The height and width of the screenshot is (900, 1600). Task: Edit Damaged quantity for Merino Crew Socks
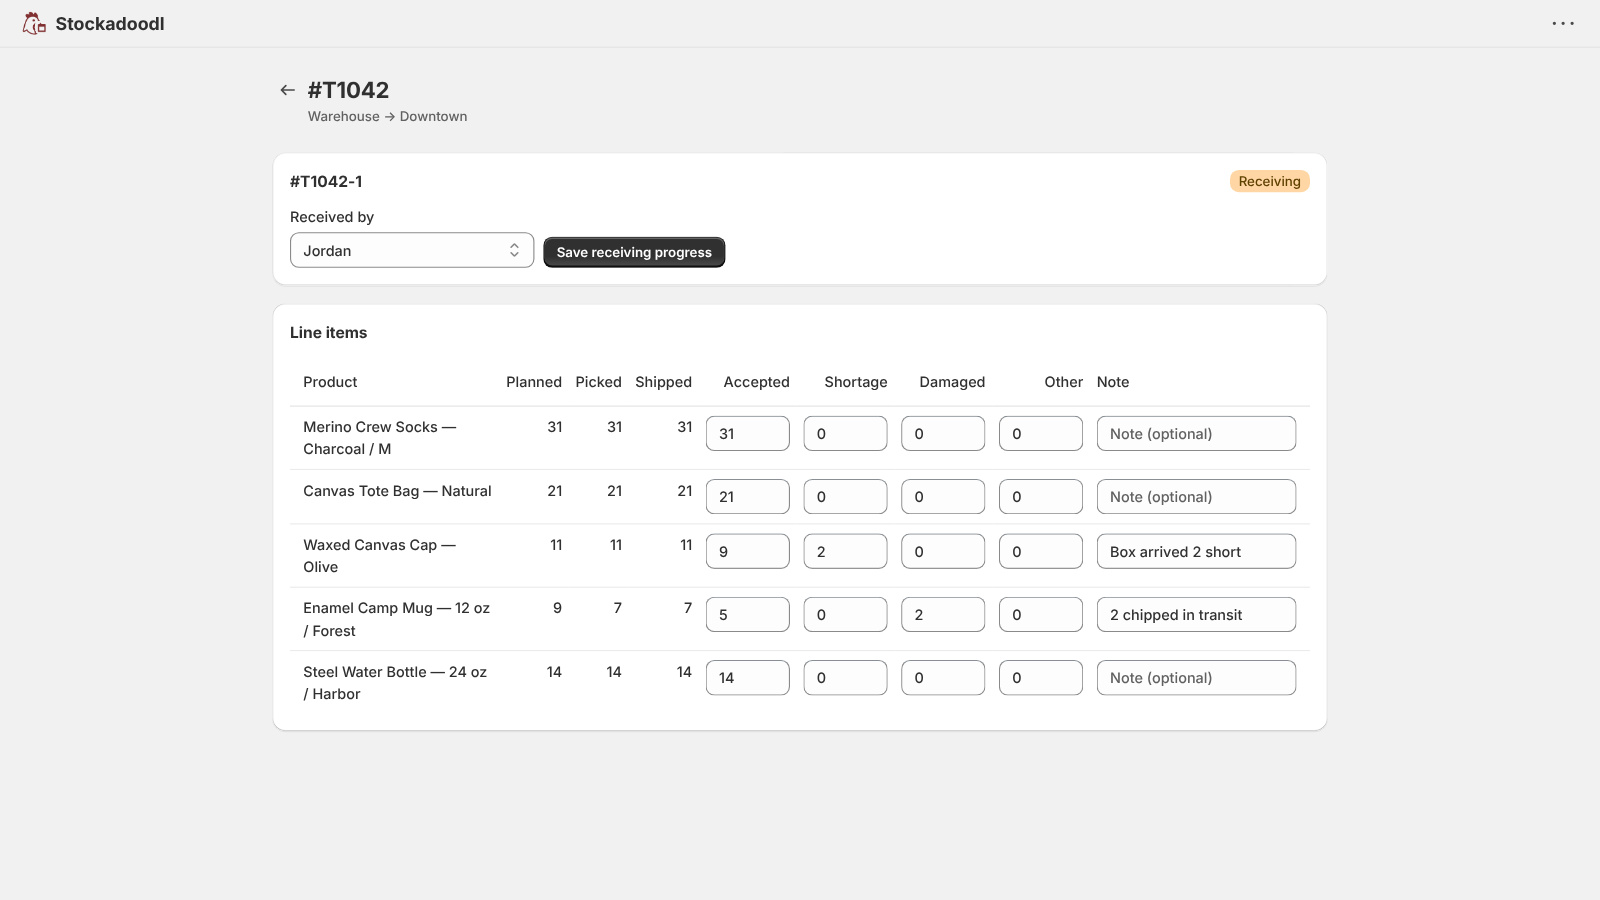pyautogui.click(x=943, y=434)
